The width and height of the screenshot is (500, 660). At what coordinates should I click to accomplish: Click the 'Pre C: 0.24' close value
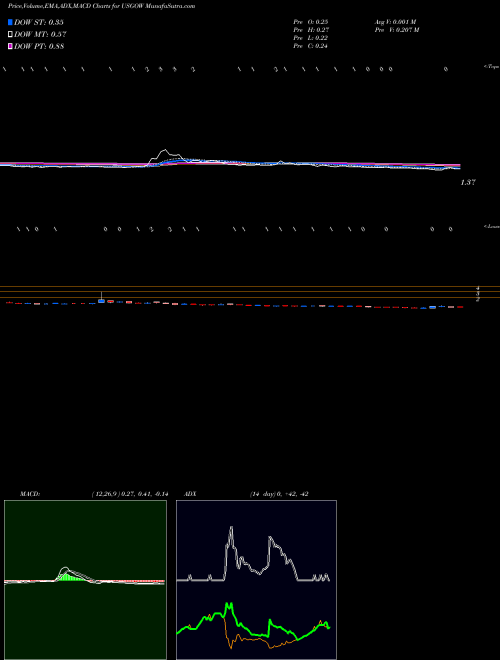[x=311, y=46]
